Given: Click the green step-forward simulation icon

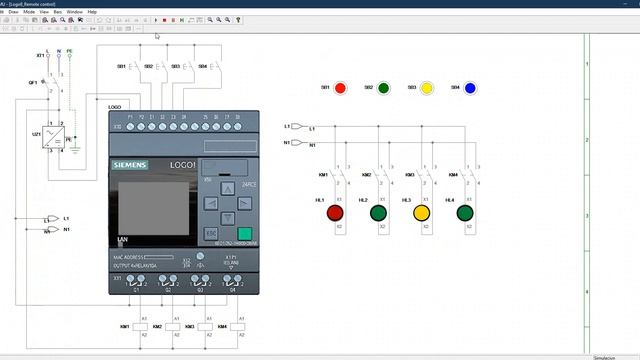Looking at the screenshot, I should click(x=182, y=20).
